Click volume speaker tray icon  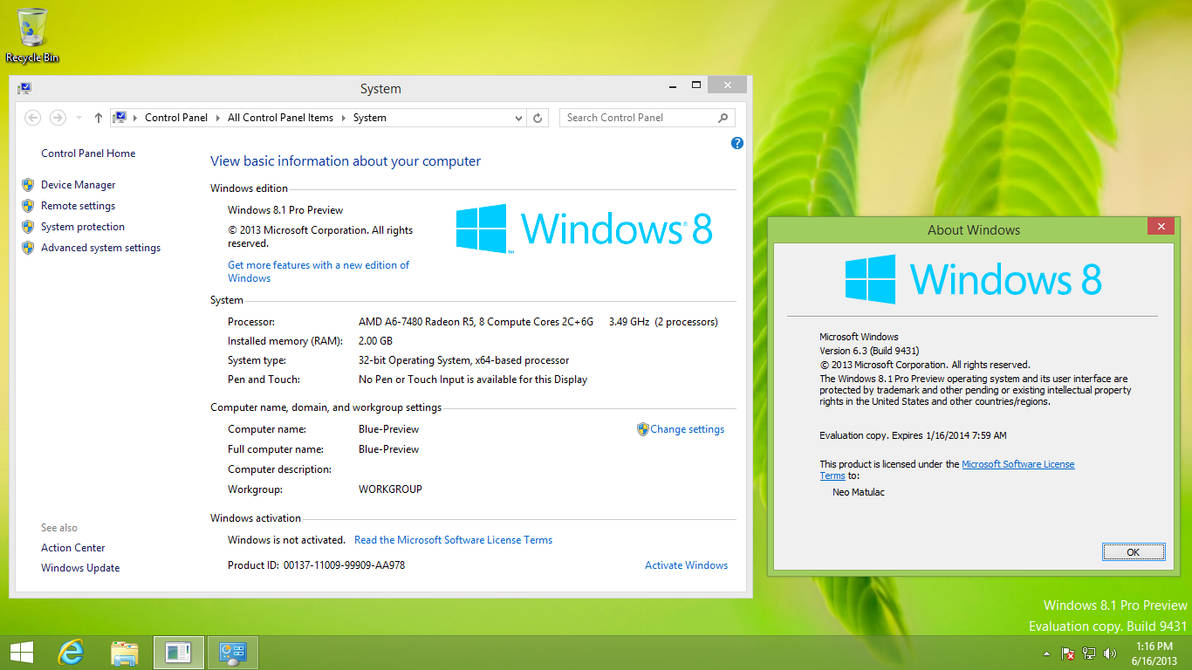pyautogui.click(x=1110, y=653)
